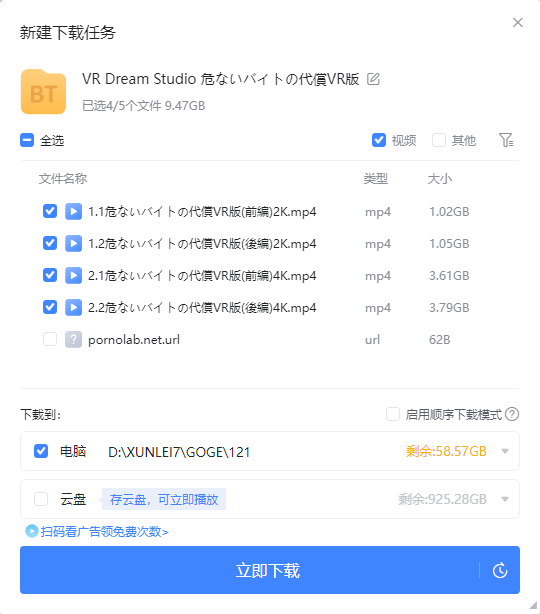Click the 1.02GB size value
The height and width of the screenshot is (614, 540).
click(x=449, y=212)
